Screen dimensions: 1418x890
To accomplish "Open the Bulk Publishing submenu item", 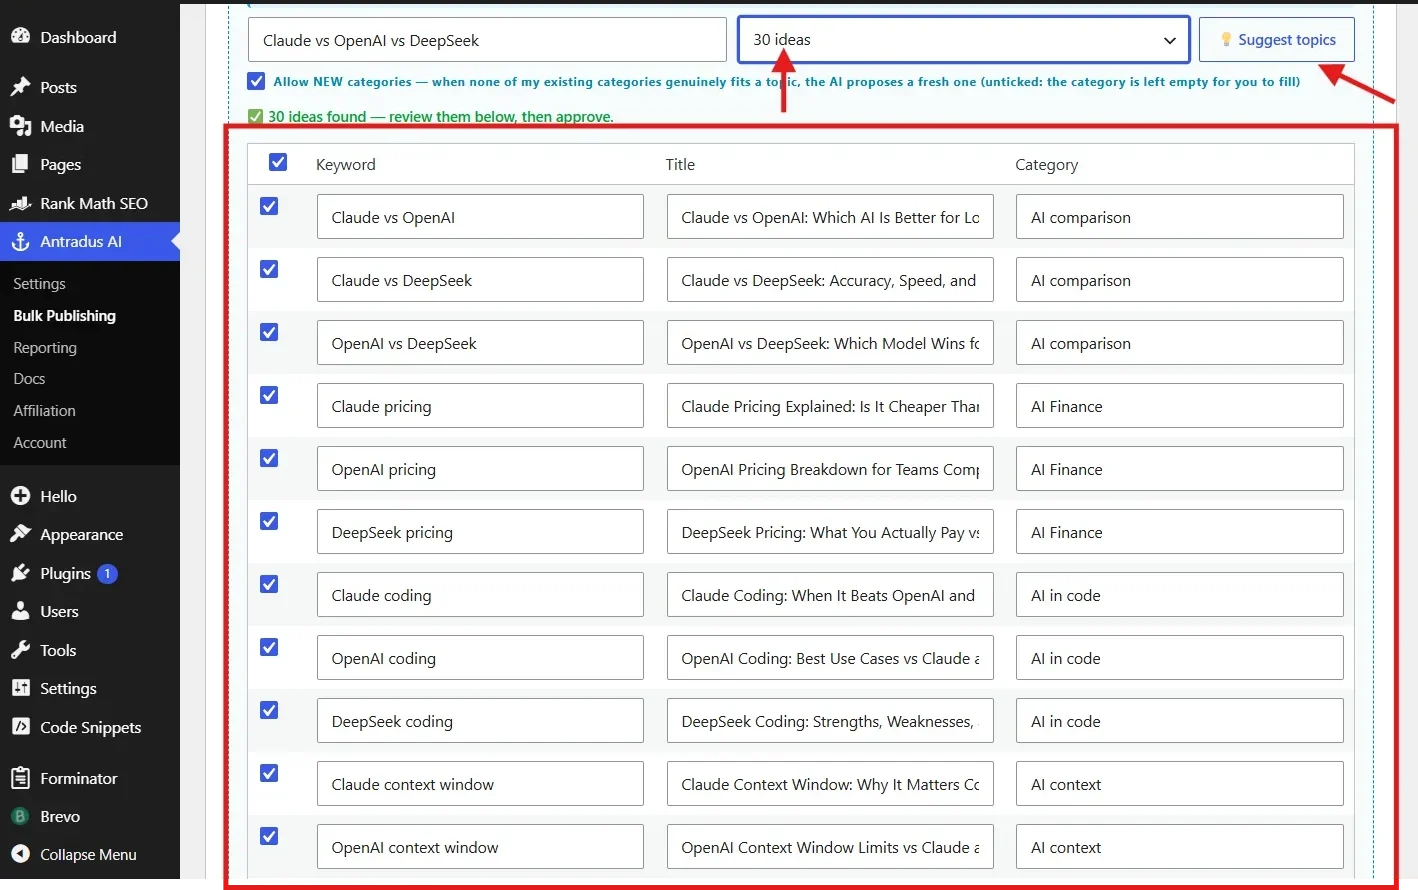I will coord(64,316).
